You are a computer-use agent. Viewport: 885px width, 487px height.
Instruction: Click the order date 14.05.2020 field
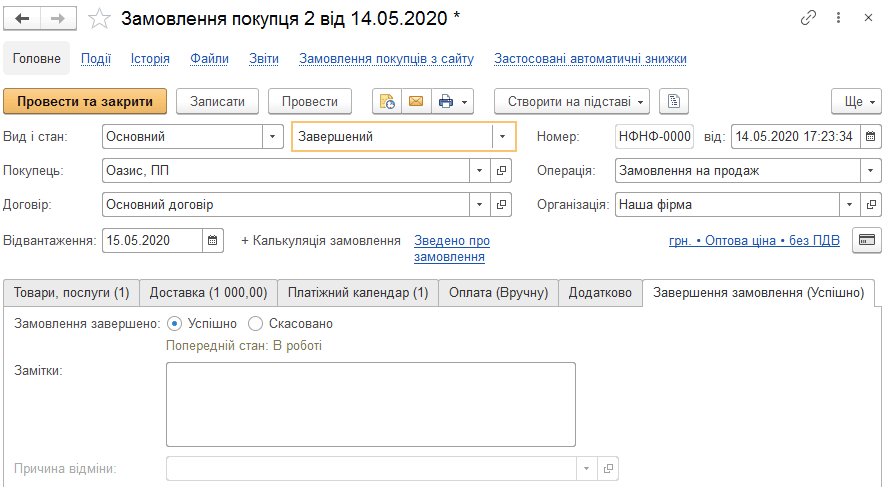tap(795, 137)
